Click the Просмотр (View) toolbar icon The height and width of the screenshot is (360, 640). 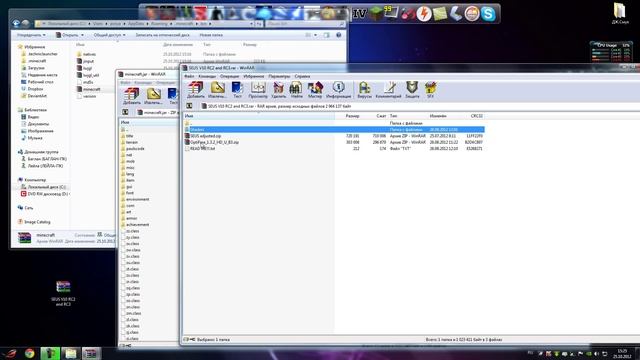pos(258,90)
